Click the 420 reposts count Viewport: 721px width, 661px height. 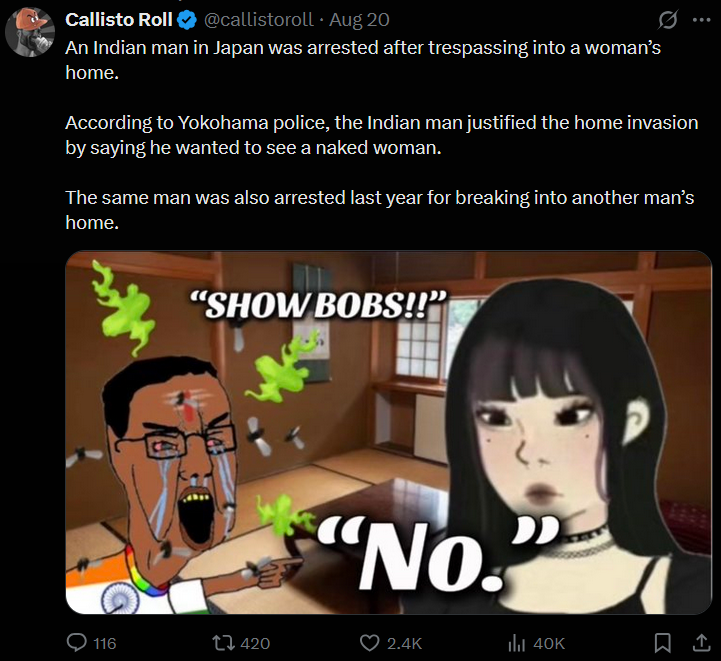coord(255,644)
